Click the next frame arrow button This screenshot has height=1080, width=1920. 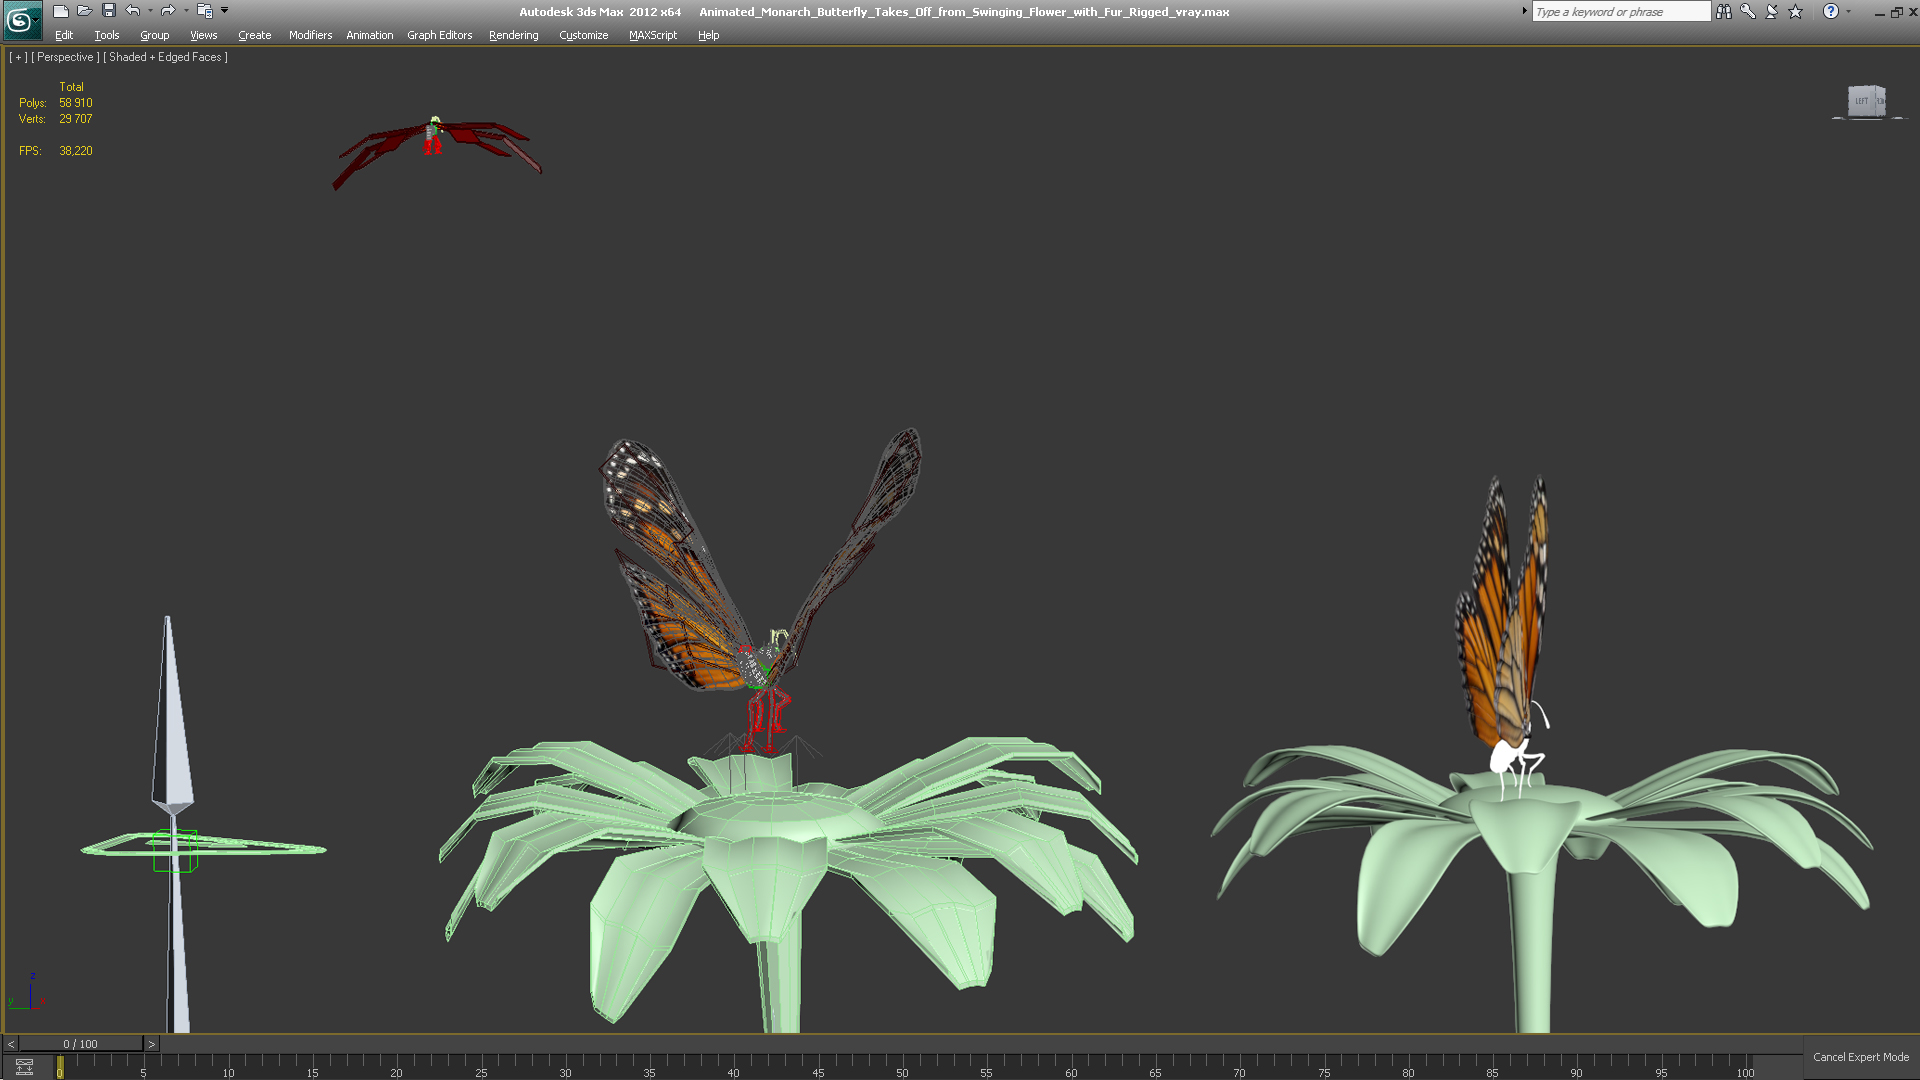pos(152,1044)
